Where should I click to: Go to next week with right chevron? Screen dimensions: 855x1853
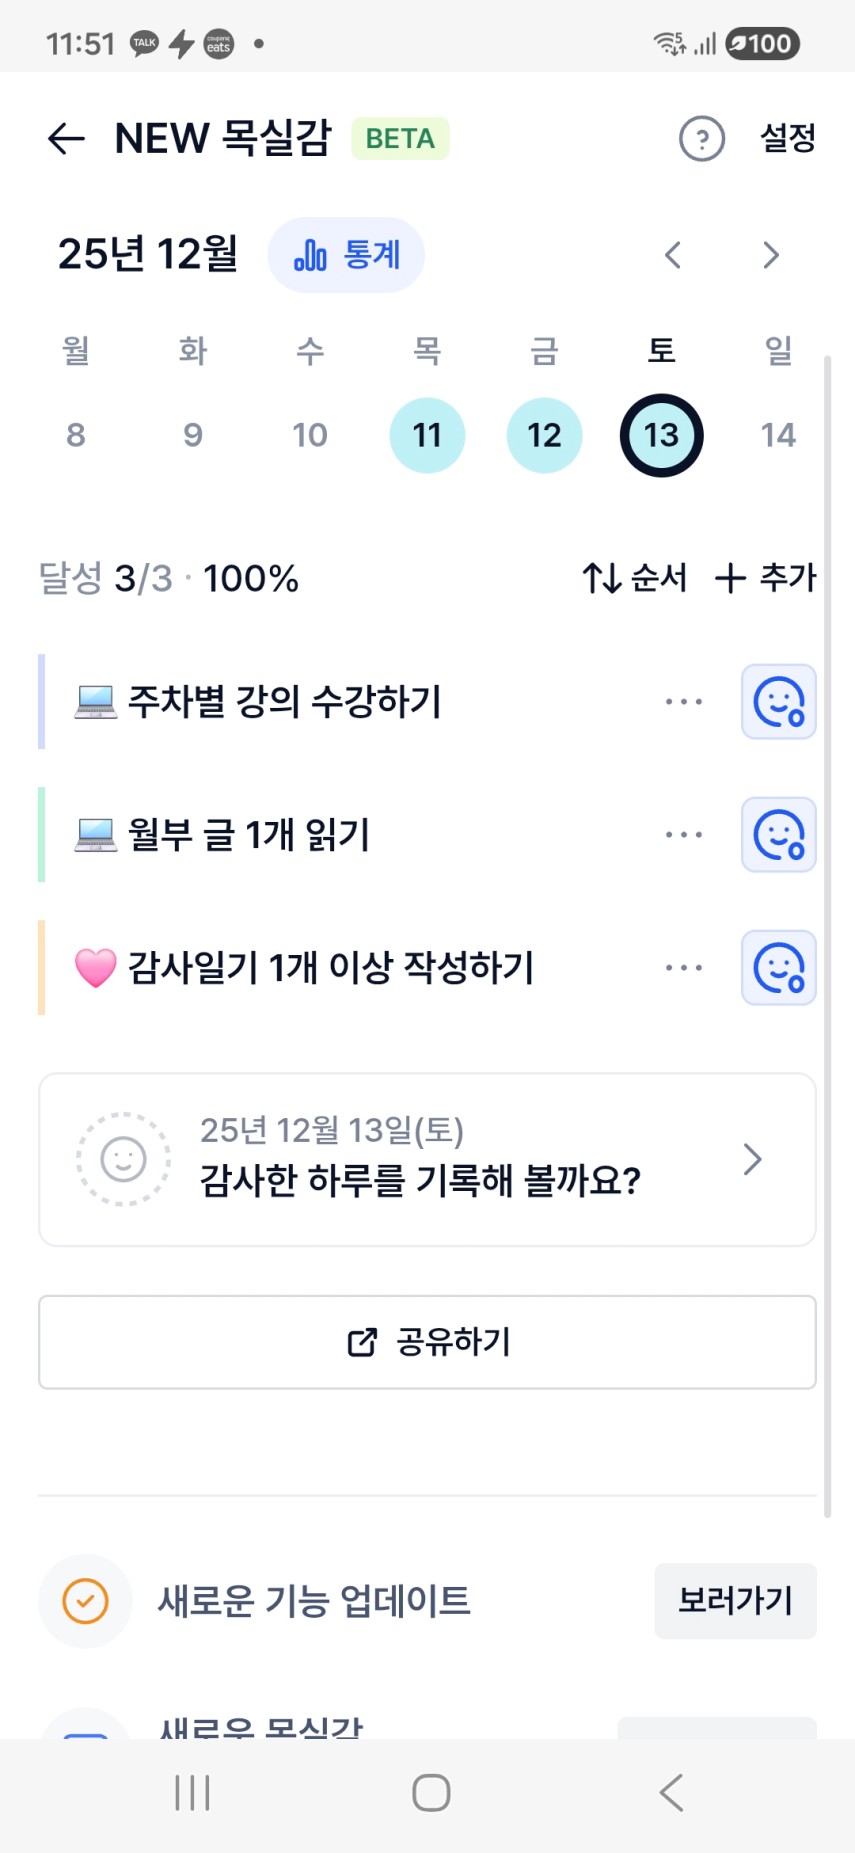tap(770, 255)
